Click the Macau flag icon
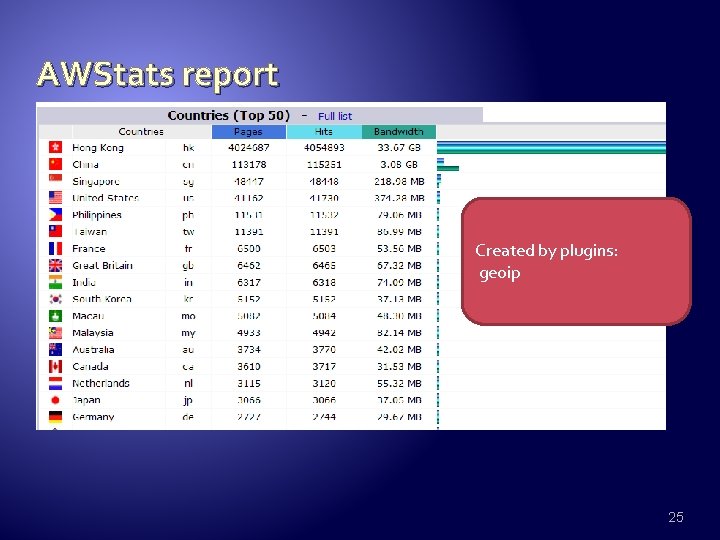The height and width of the screenshot is (540, 720). click(x=56, y=315)
